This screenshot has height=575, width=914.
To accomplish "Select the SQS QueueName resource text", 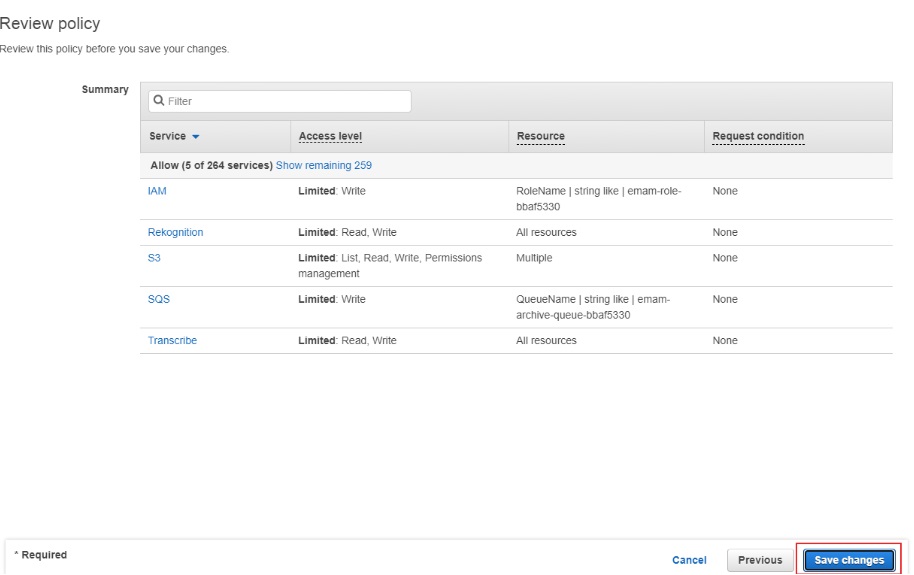I will tap(593, 307).
